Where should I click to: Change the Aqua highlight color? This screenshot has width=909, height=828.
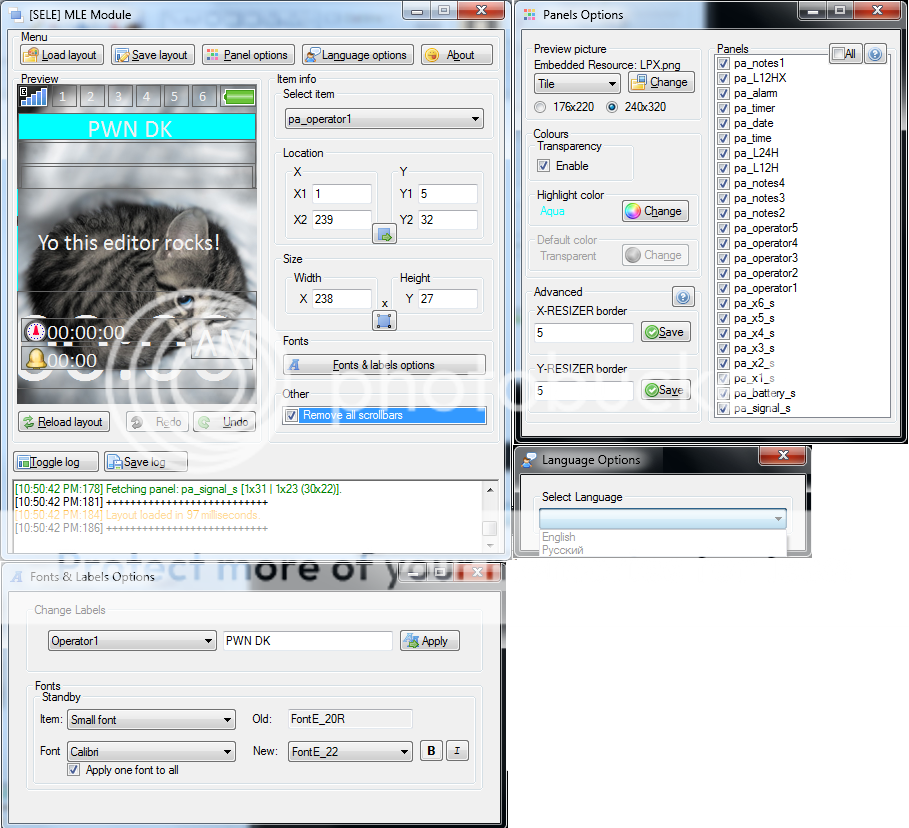click(x=655, y=211)
